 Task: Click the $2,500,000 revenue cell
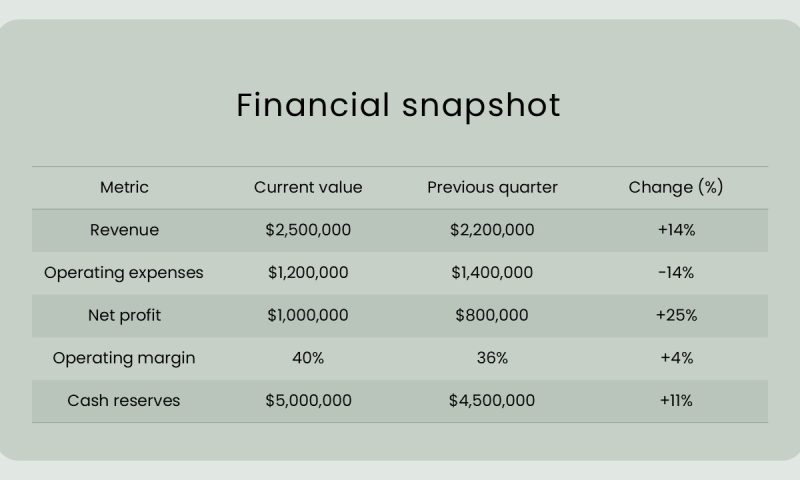pyautogui.click(x=308, y=230)
